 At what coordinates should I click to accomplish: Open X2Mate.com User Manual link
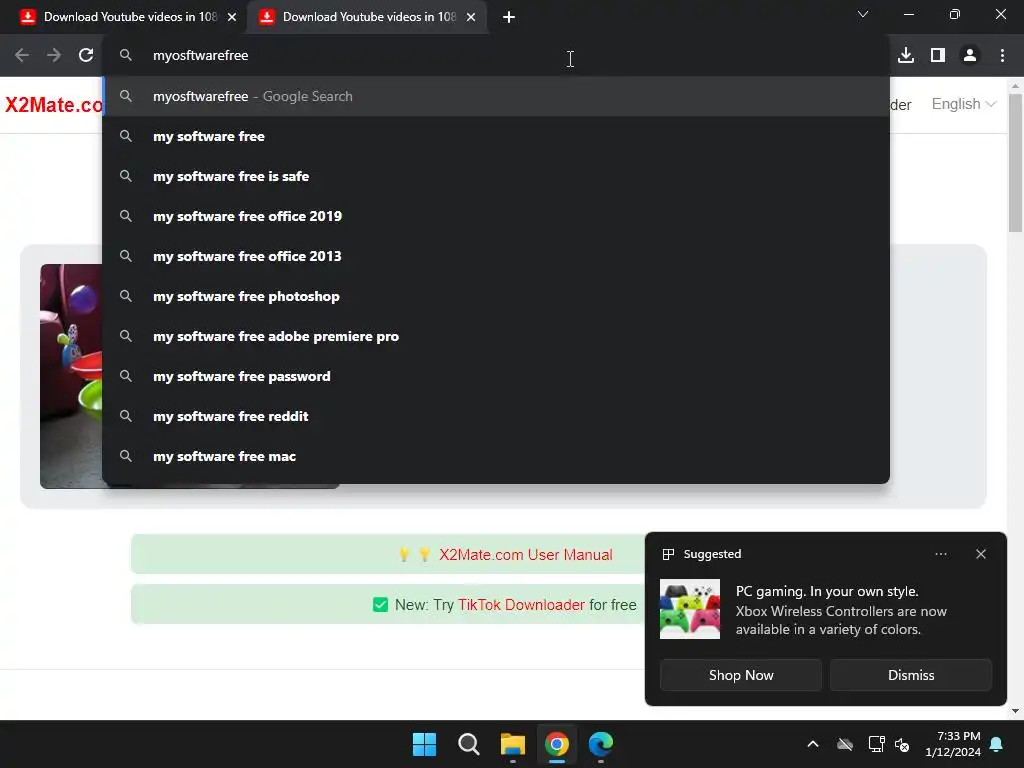click(525, 554)
